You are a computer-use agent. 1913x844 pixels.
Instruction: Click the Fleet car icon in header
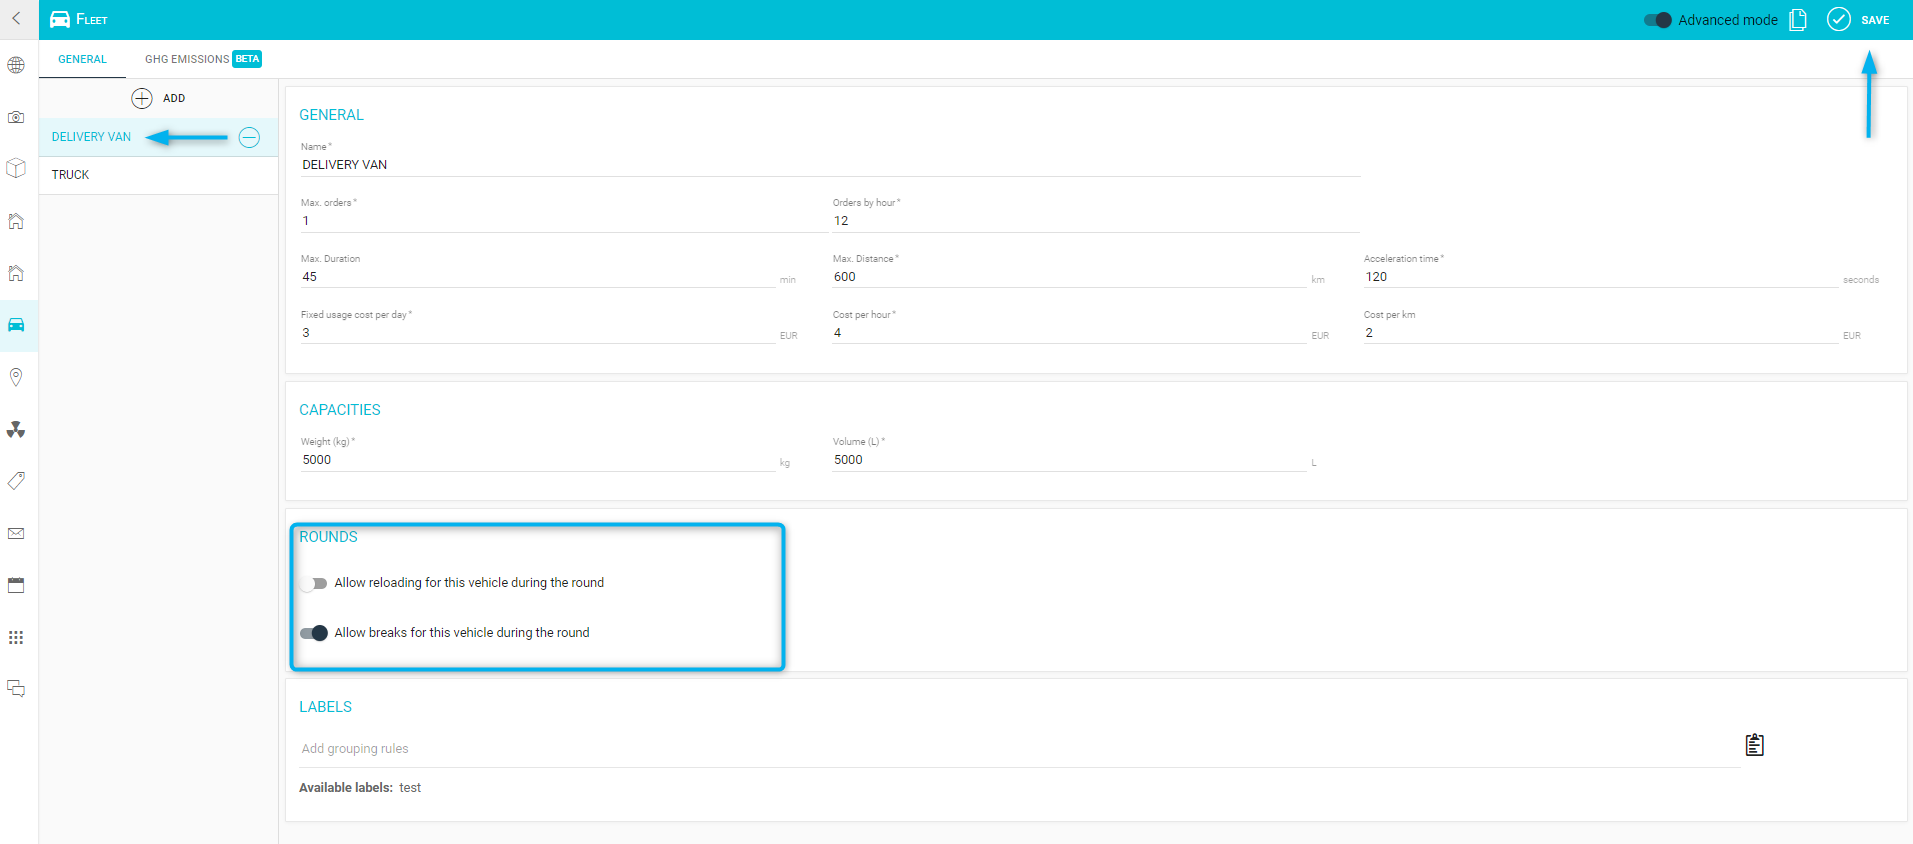coord(60,19)
